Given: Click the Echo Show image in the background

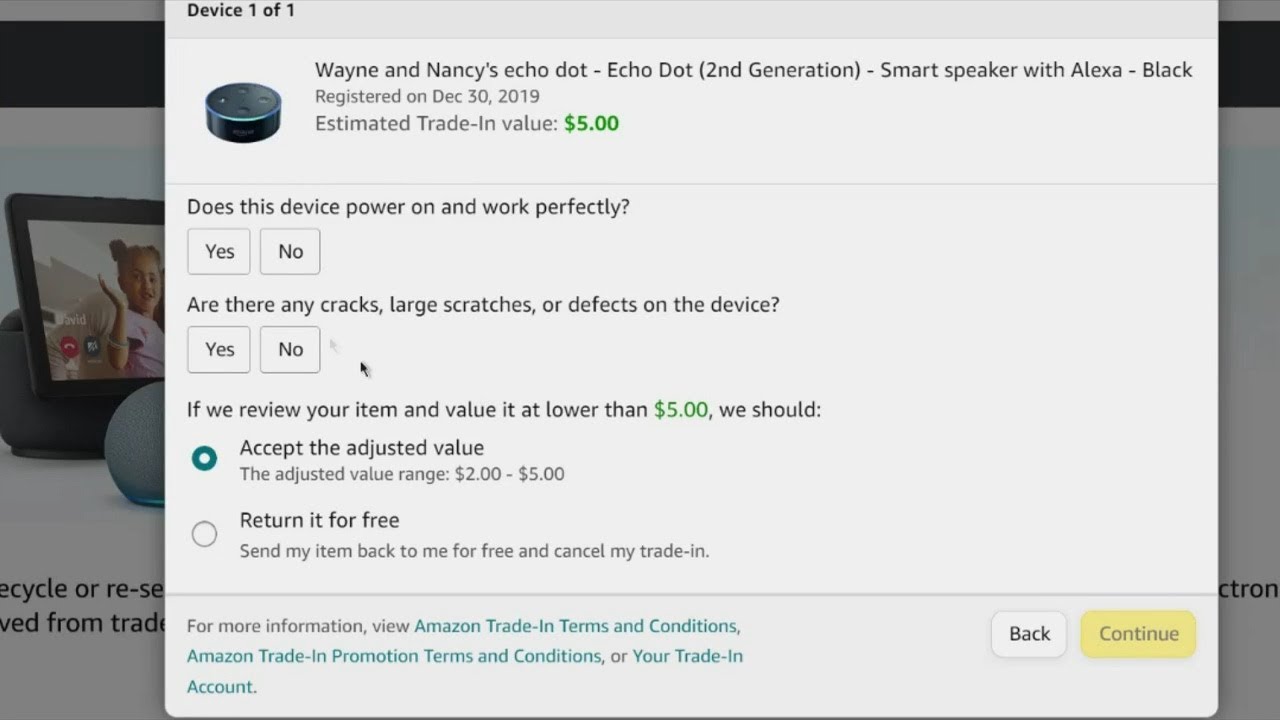Looking at the screenshot, I should click(90, 290).
